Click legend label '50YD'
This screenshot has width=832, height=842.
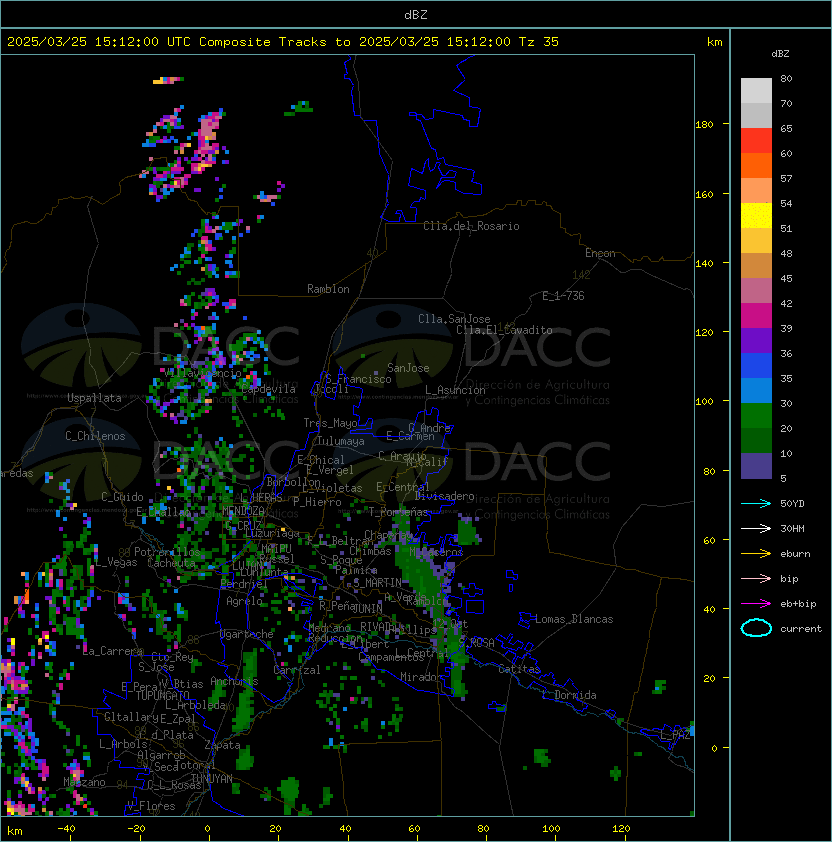(792, 504)
